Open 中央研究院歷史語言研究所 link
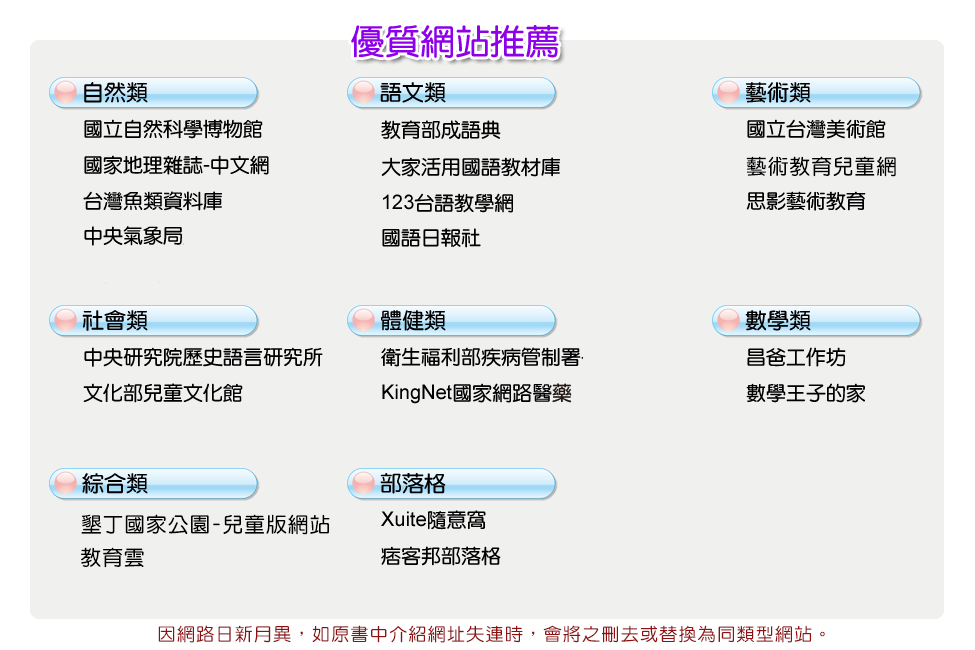 pyautogui.click(x=203, y=357)
